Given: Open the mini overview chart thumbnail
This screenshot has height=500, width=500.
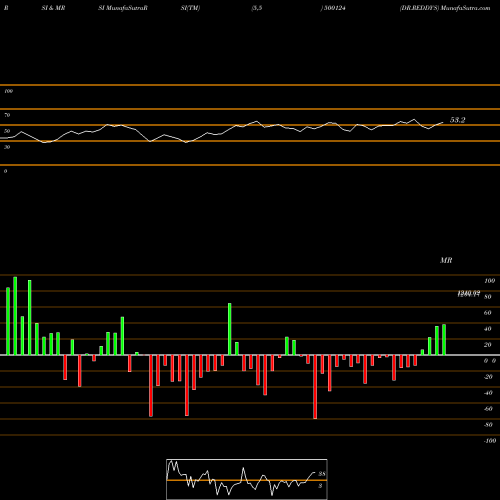Looking at the screenshot, I should coord(247,479).
